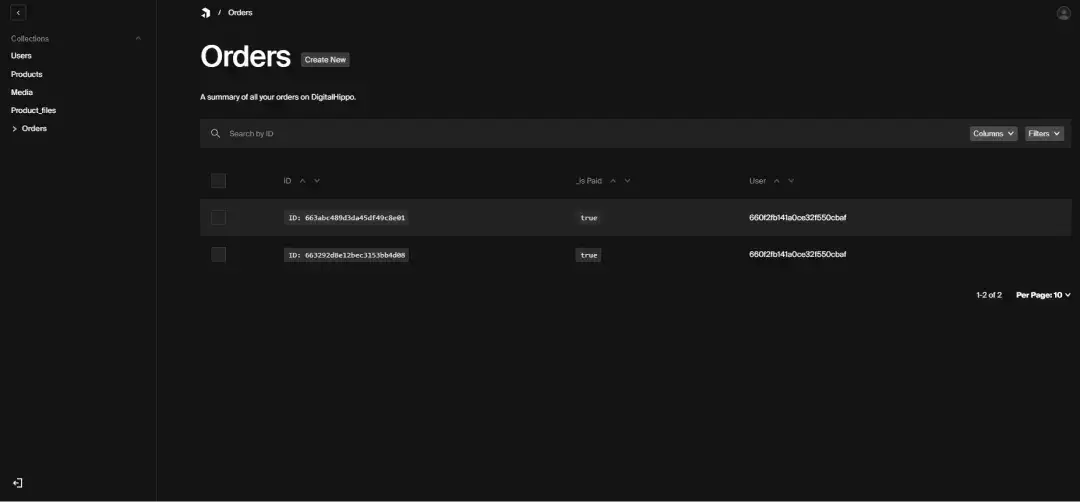Expand the Per Page selector

pyautogui.click(x=1043, y=295)
